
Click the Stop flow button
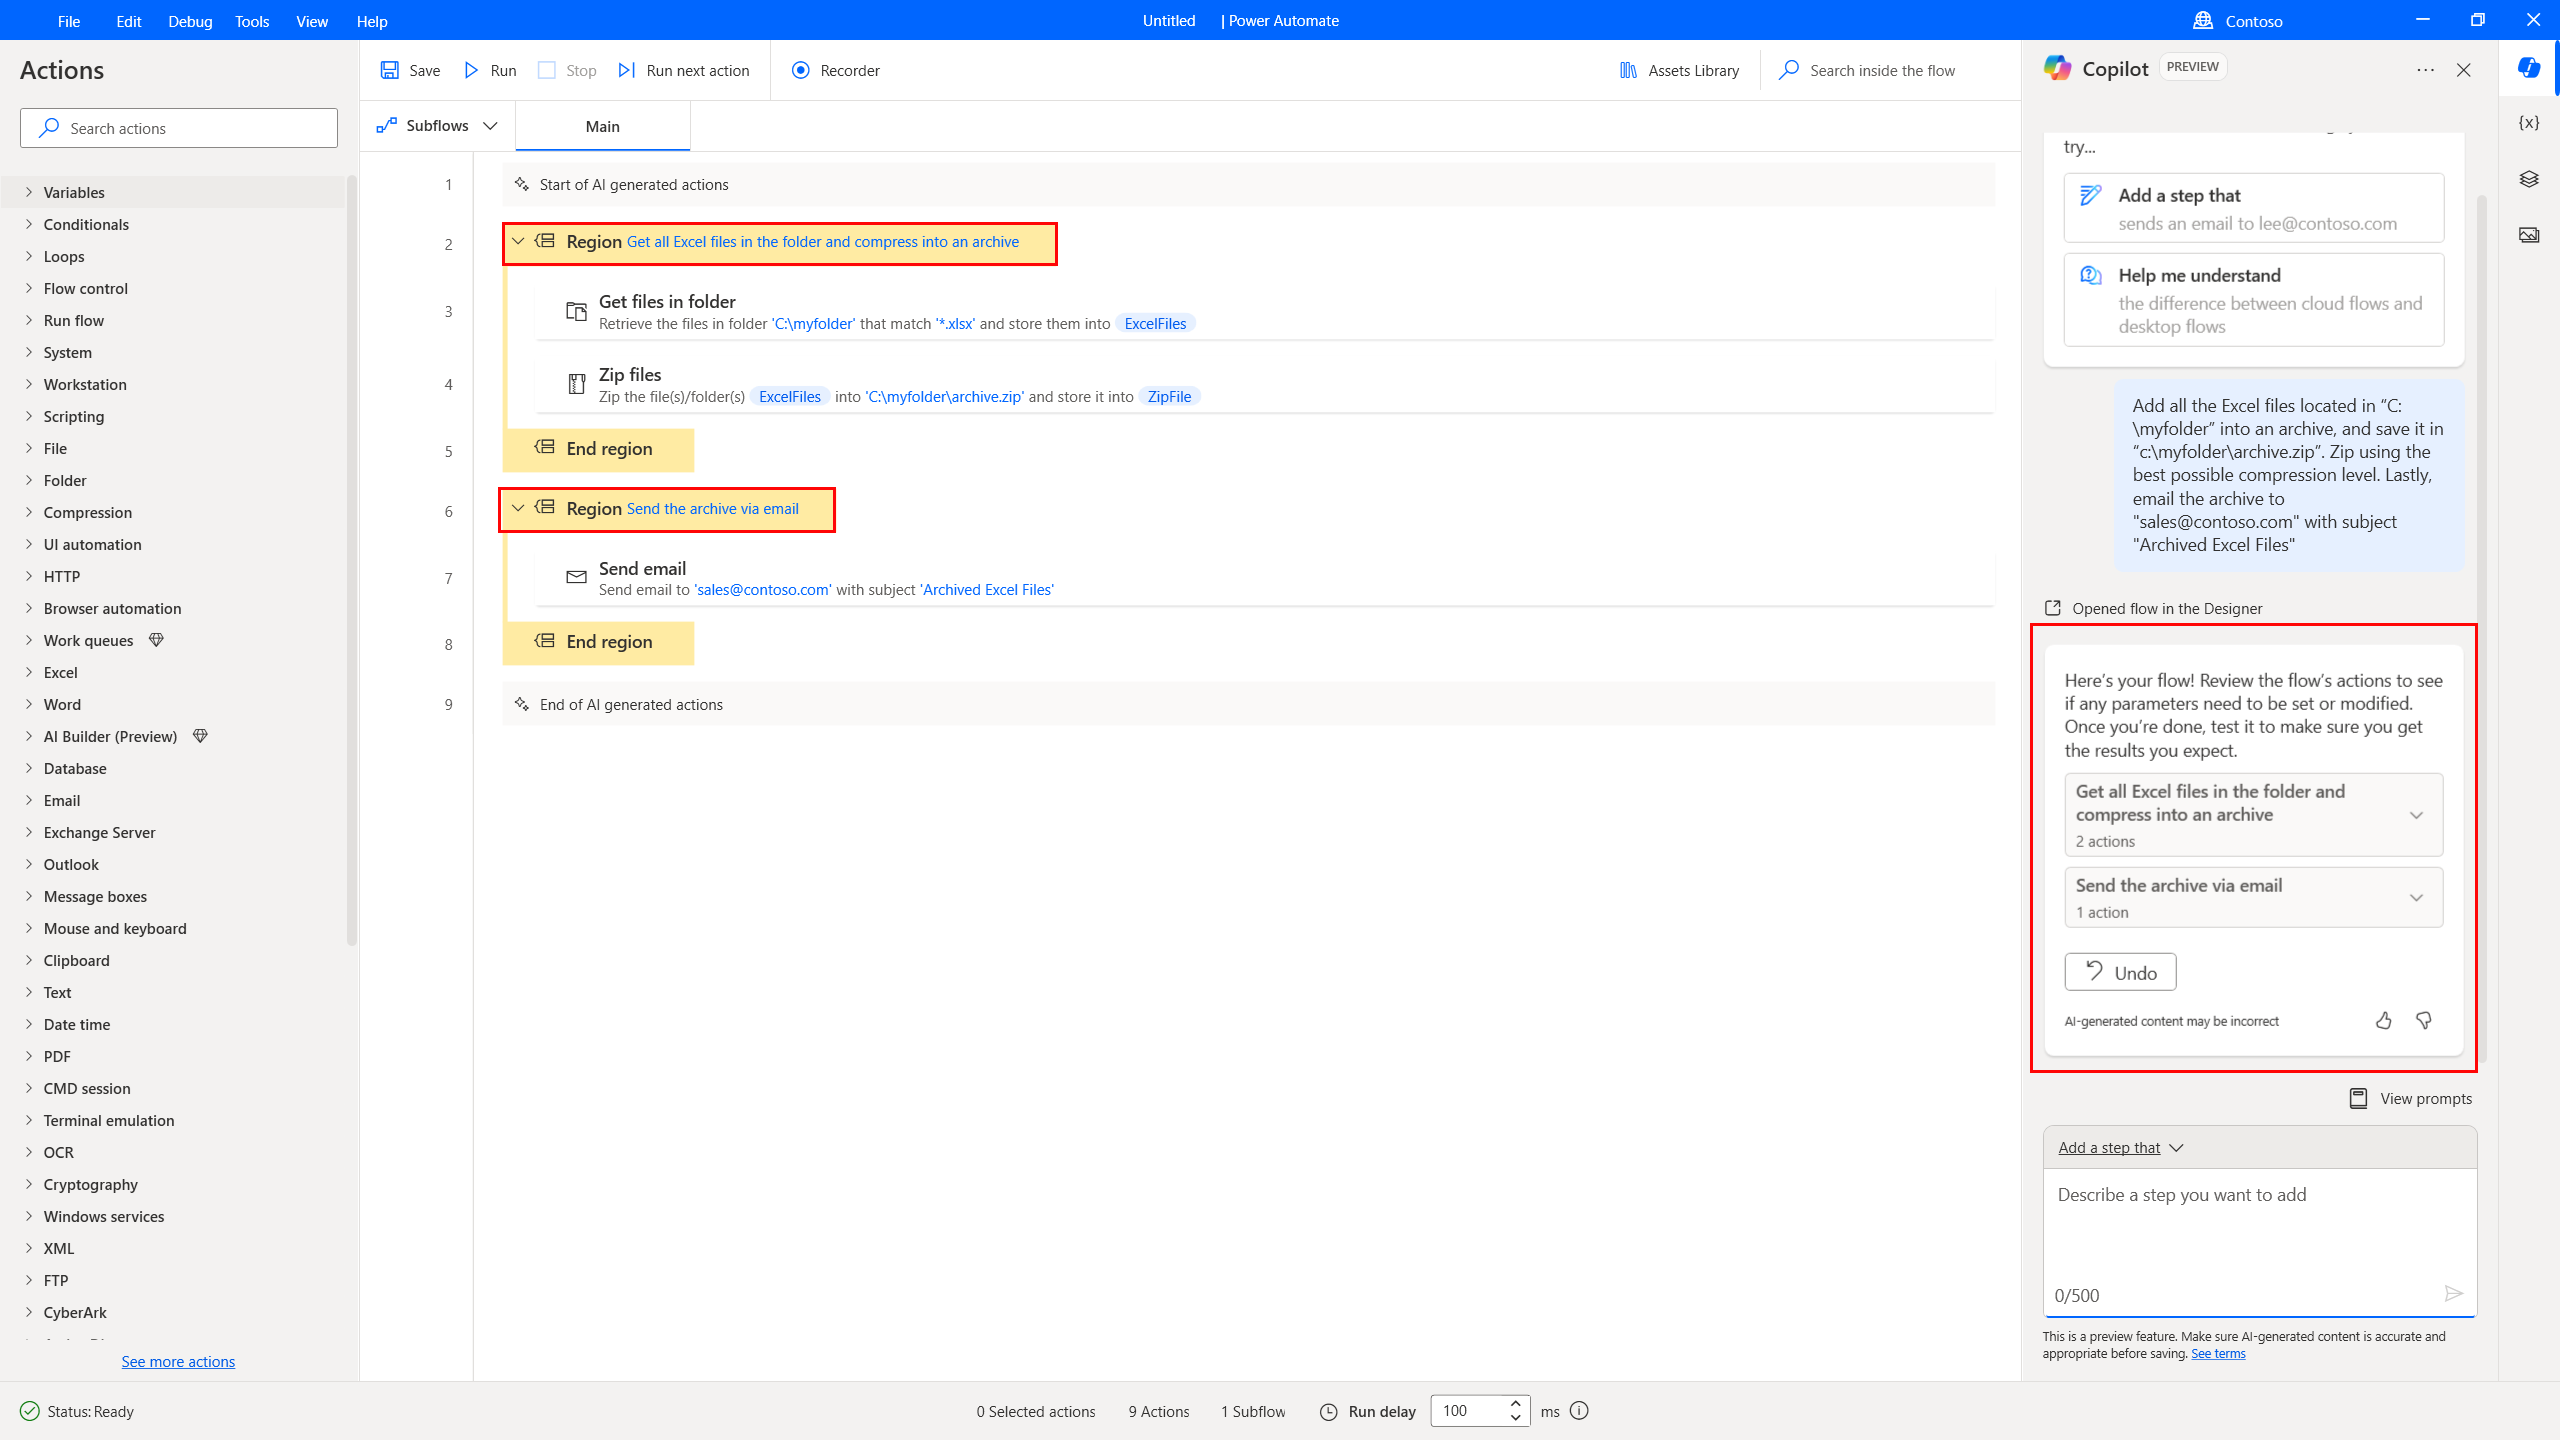point(580,70)
